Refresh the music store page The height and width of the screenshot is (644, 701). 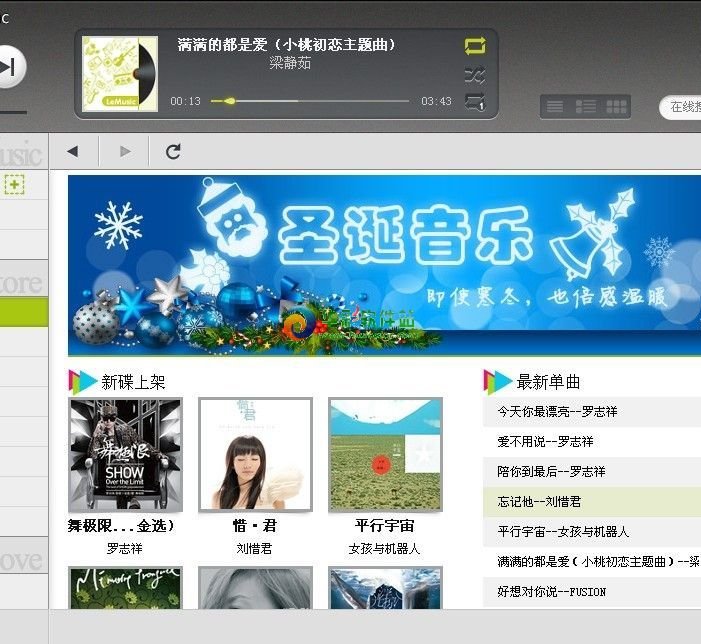(173, 152)
